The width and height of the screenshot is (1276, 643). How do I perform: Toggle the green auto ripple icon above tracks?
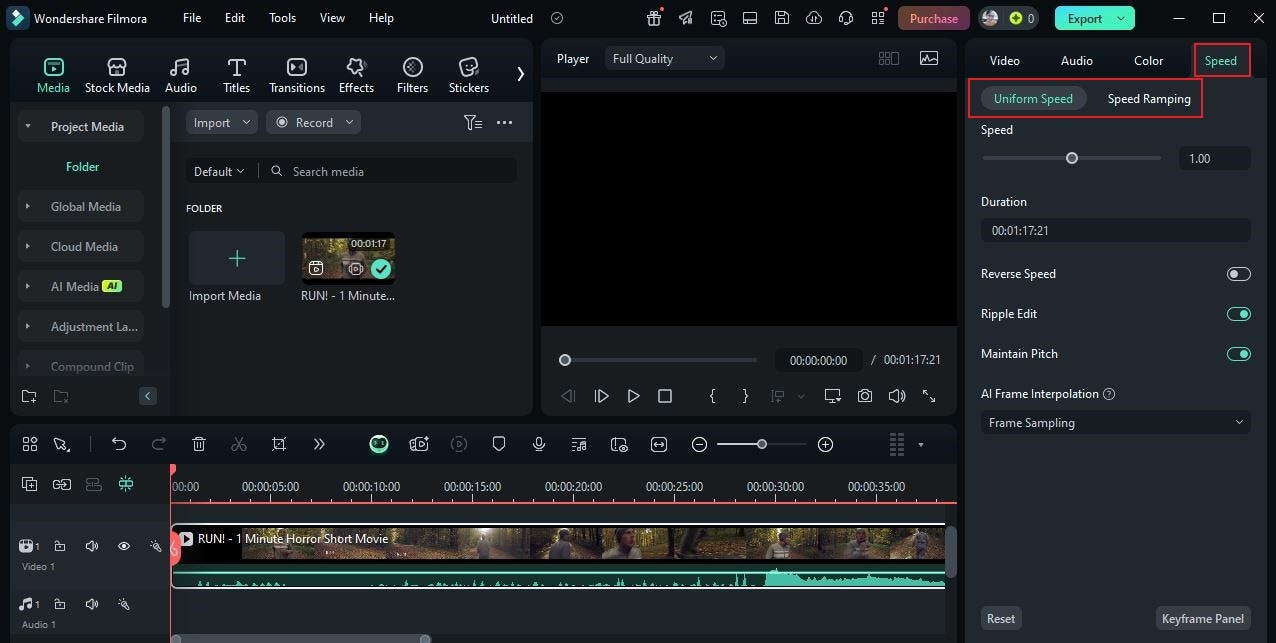pos(125,484)
